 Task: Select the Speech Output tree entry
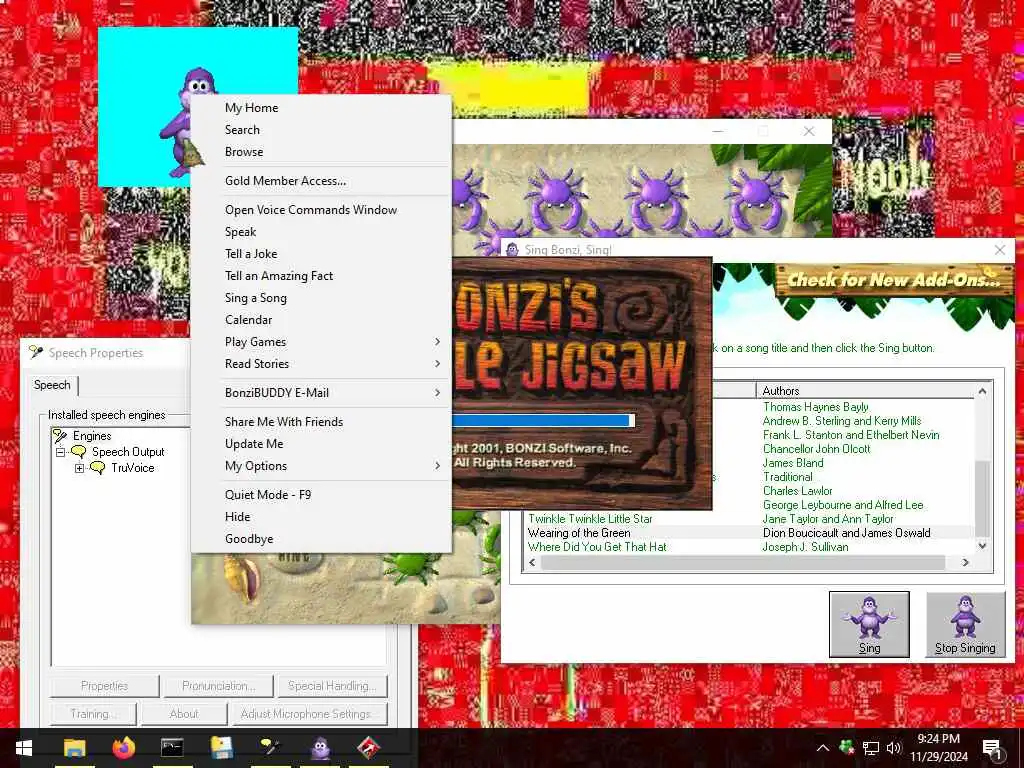click(x=128, y=452)
